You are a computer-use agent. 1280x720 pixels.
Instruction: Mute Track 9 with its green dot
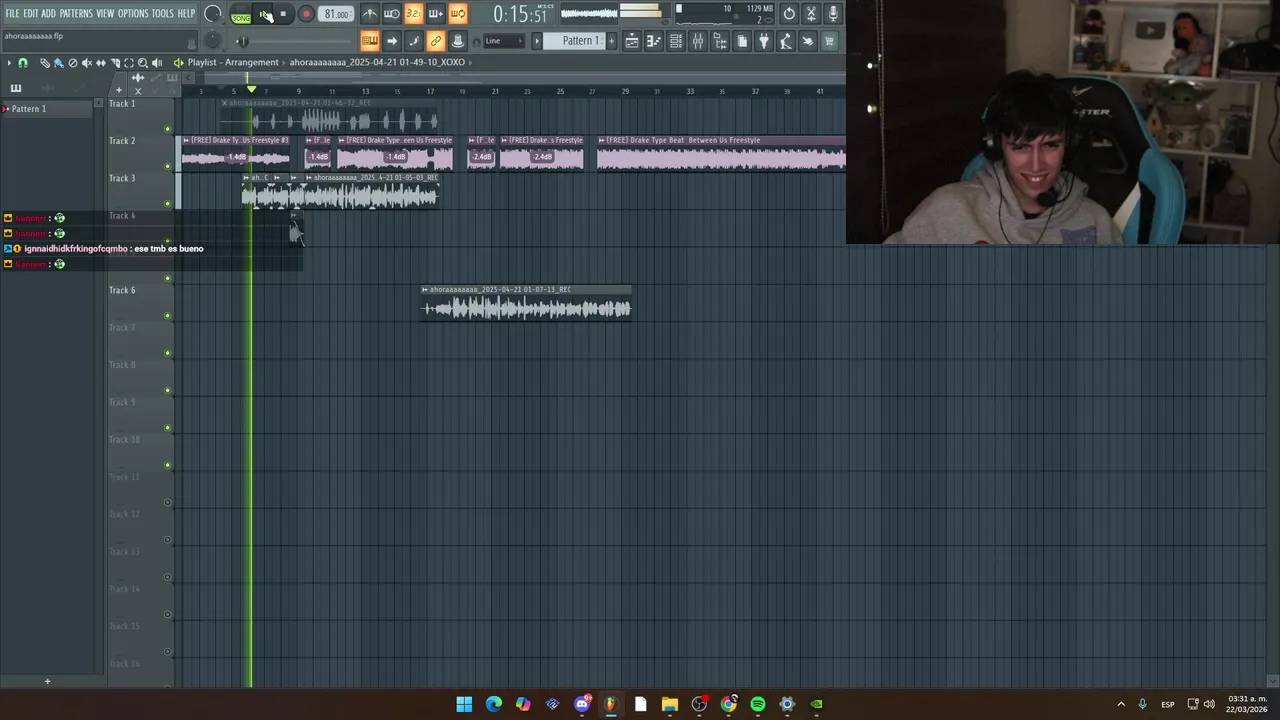click(x=167, y=428)
